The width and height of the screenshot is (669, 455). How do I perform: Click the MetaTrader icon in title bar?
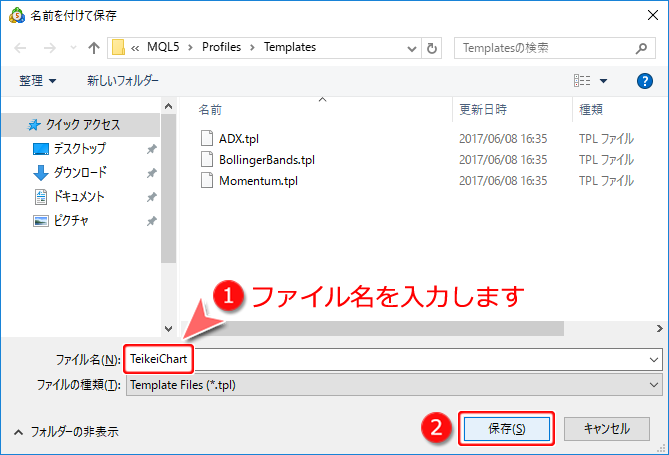(17, 15)
